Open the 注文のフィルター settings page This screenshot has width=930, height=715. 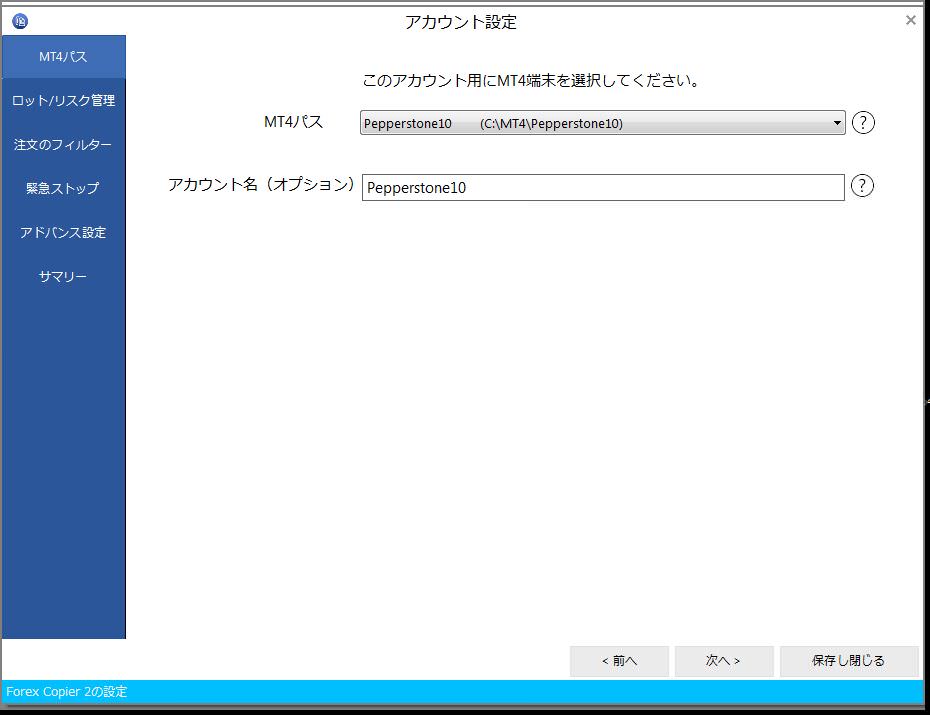click(62, 144)
